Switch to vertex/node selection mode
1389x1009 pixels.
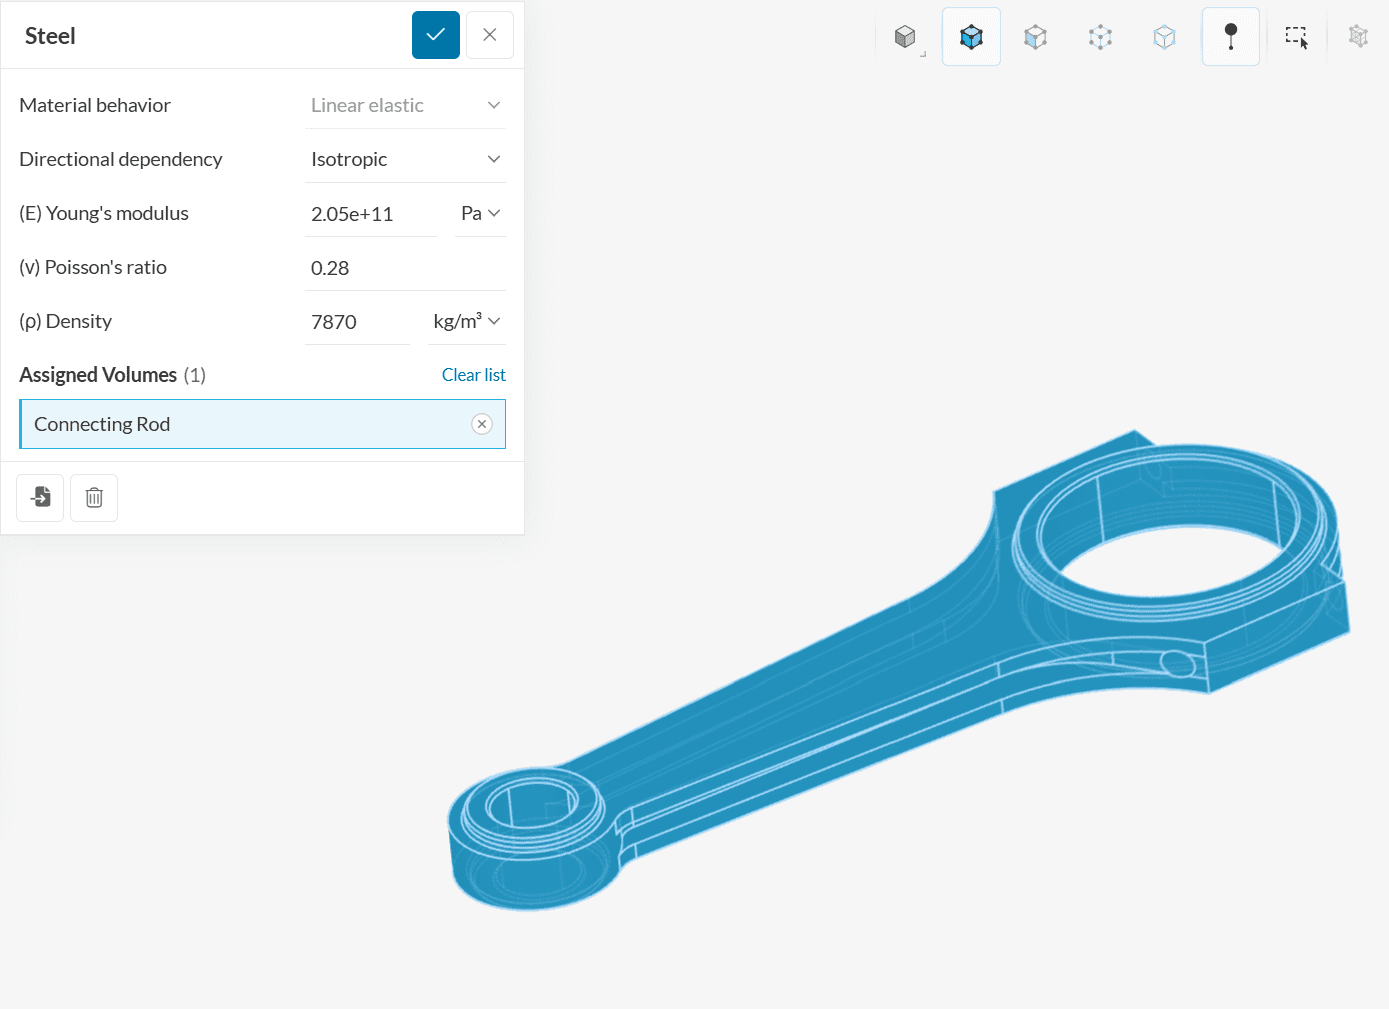[1100, 38]
